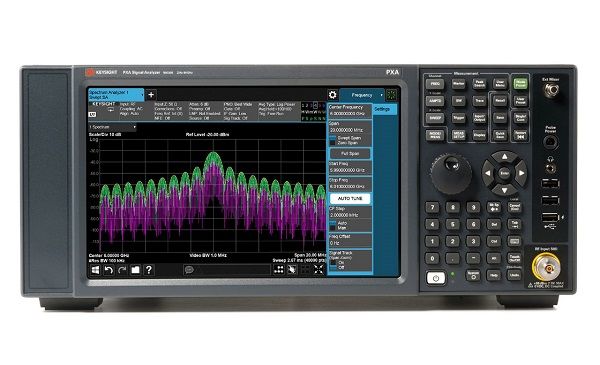The width and height of the screenshot is (600, 365).
Task: Click the Mode Preset green hardware key
Action: tap(520, 83)
